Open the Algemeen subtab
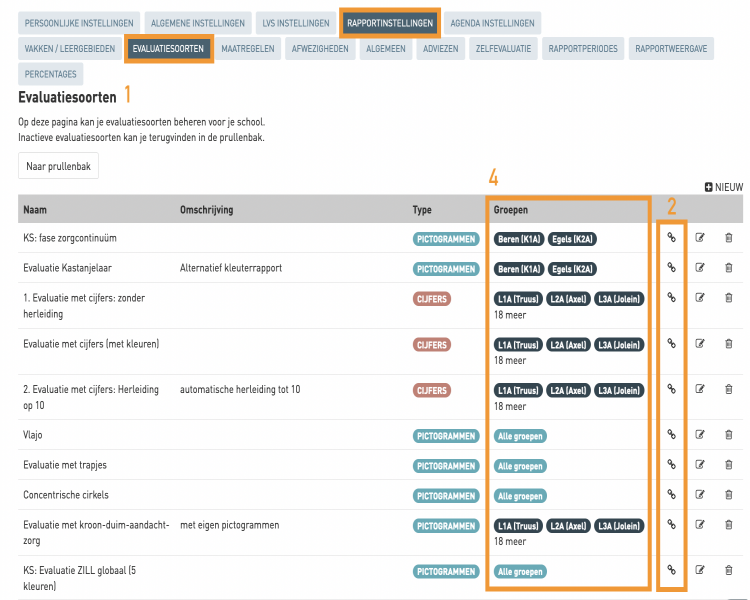Screen dimensions: 750x600 coord(386,49)
